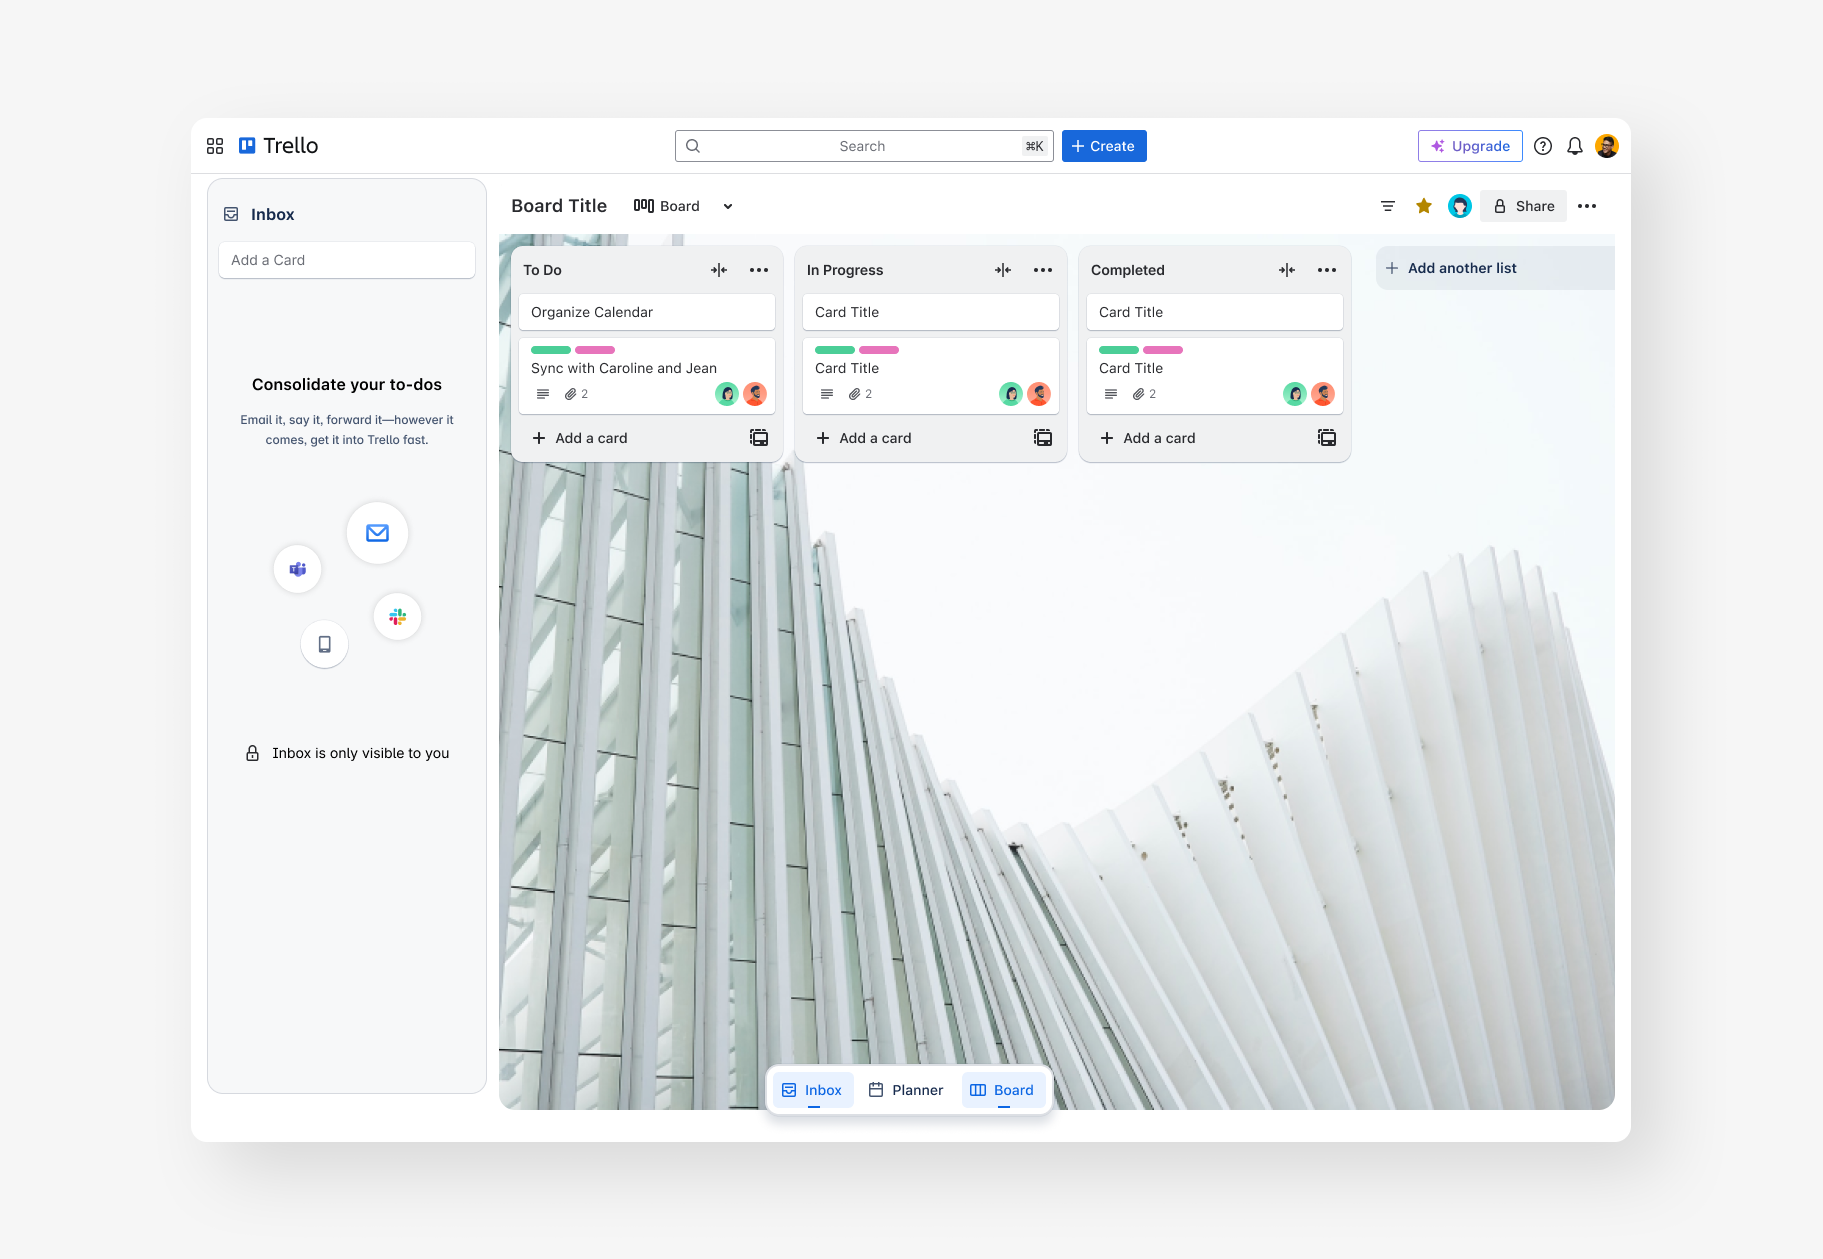Image resolution: width=1823 pixels, height=1259 pixels.
Task: Click the Slack icon in Inbox
Action: 397,617
